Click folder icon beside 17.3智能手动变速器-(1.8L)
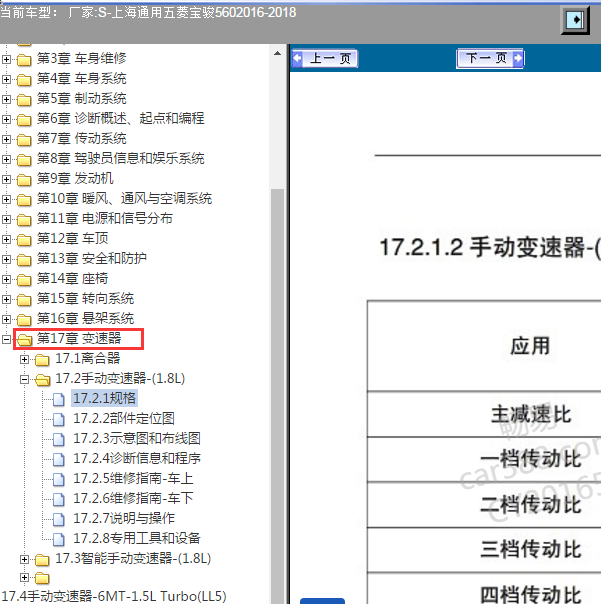This screenshot has width=601, height=604. [42, 559]
